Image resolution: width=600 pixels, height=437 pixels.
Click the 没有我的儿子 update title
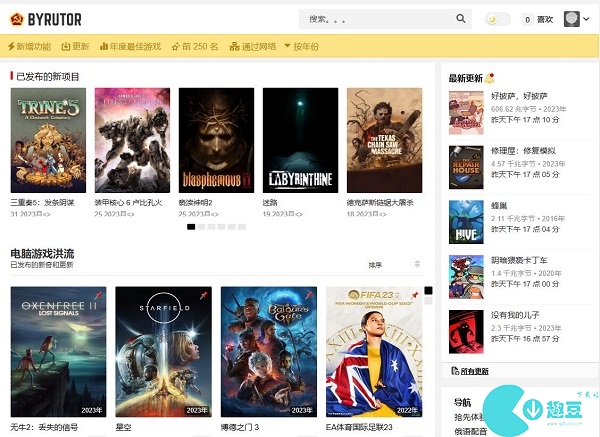click(x=515, y=315)
